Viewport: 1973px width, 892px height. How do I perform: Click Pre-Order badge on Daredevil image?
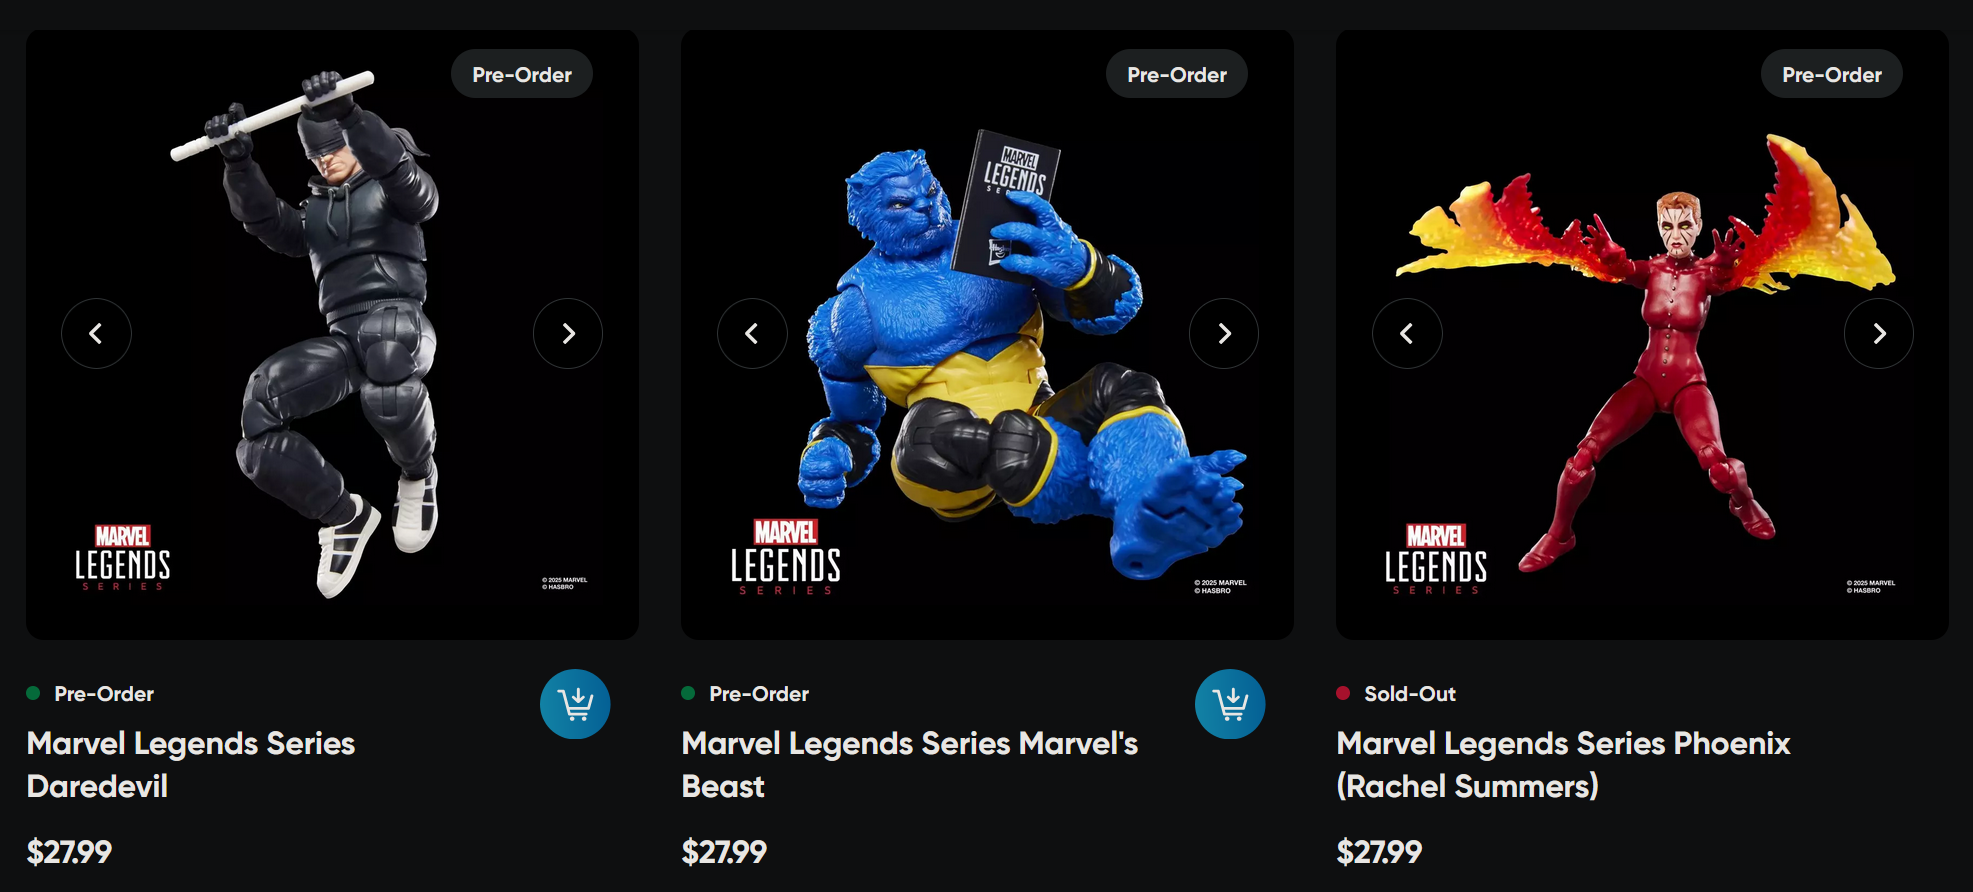(522, 74)
